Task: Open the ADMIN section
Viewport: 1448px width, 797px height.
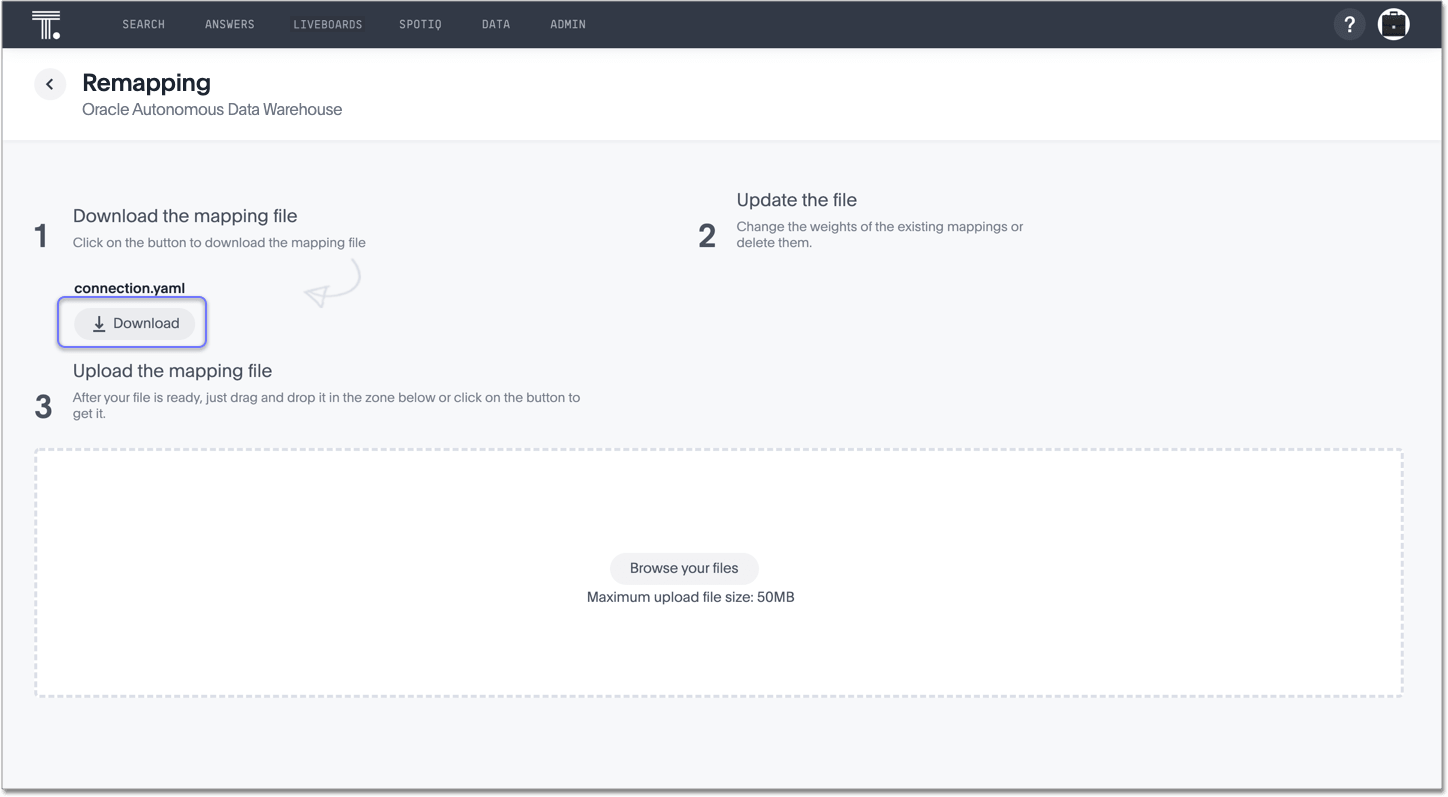Action: (567, 24)
